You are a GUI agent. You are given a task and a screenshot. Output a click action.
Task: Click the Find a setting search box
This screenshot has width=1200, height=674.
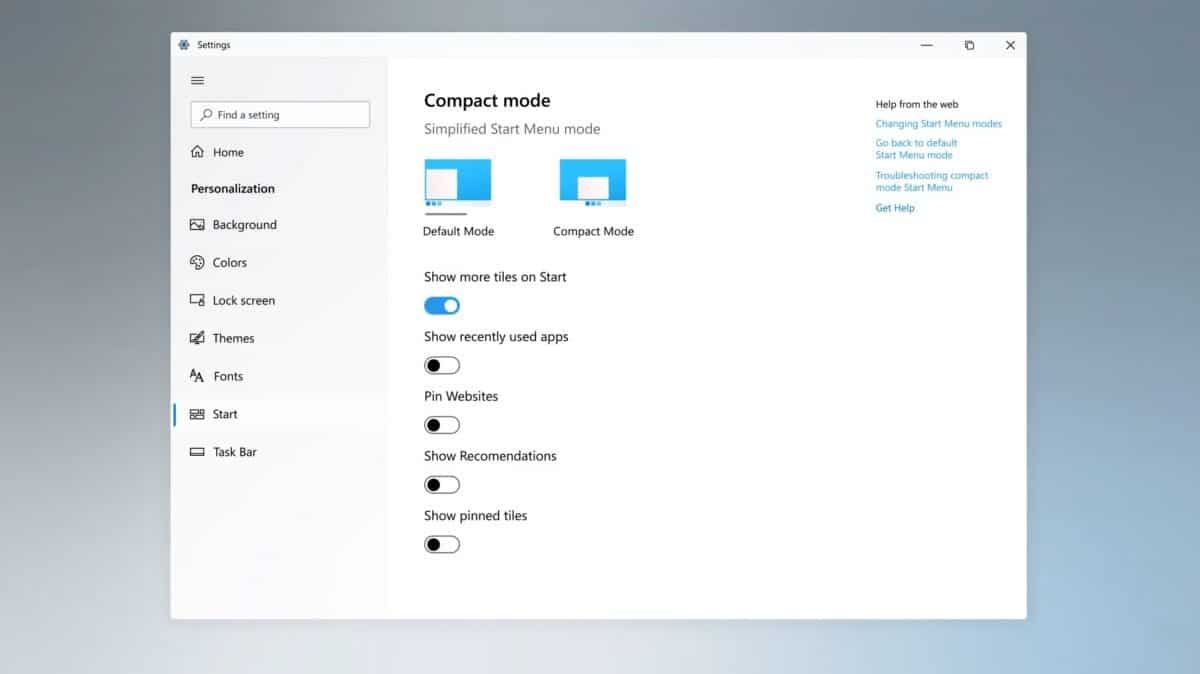coord(280,115)
